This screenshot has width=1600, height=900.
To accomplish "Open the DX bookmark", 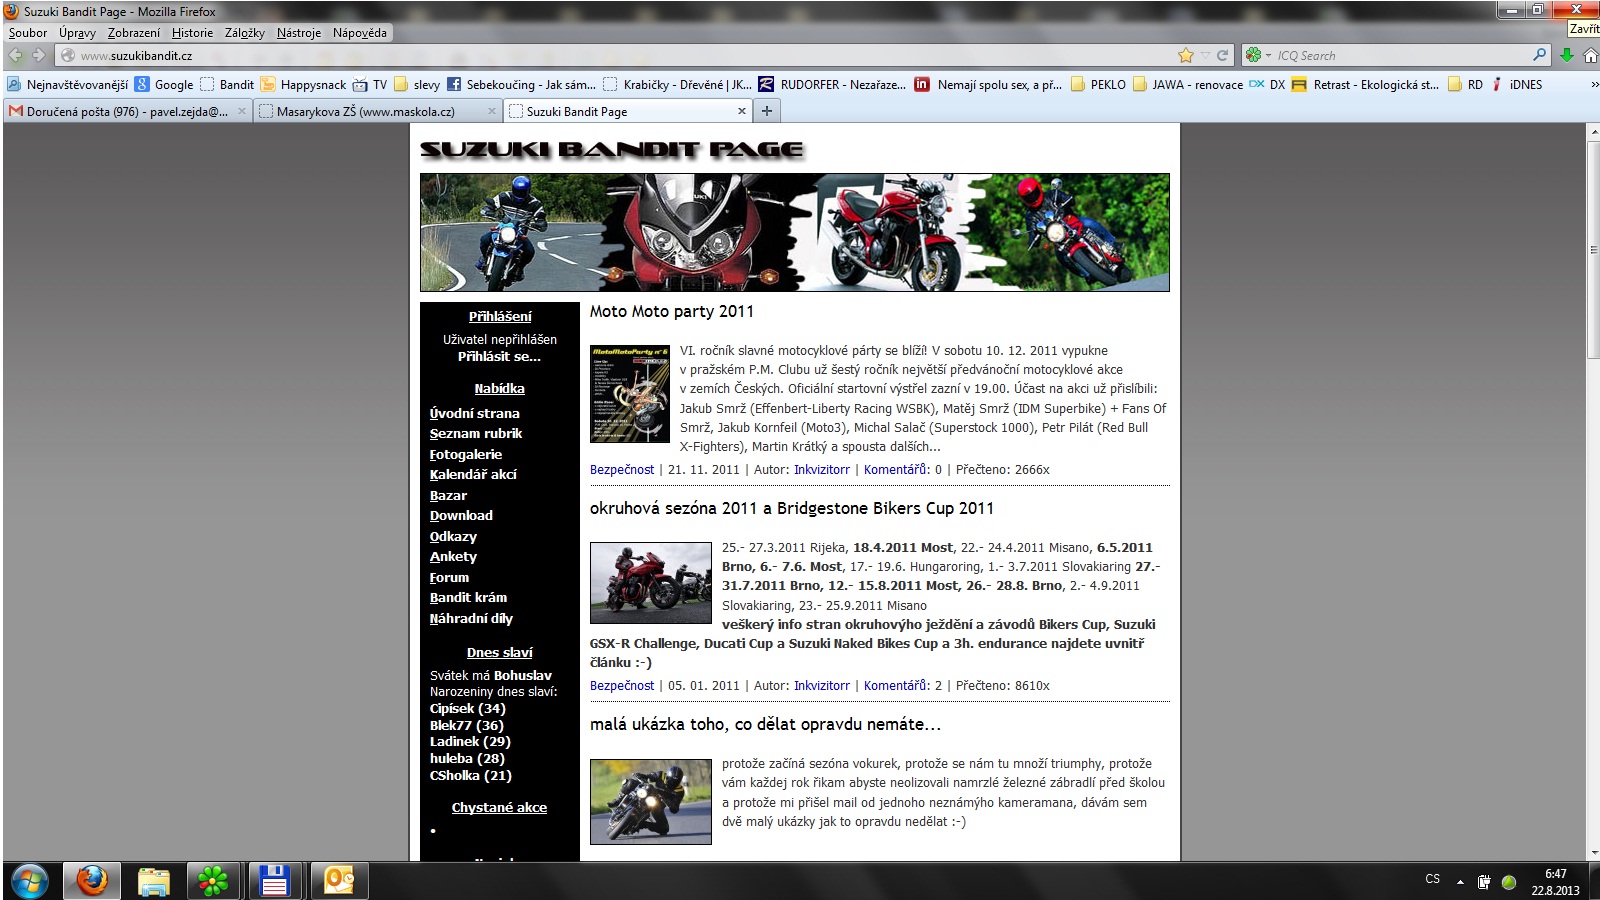I will [x=1267, y=85].
